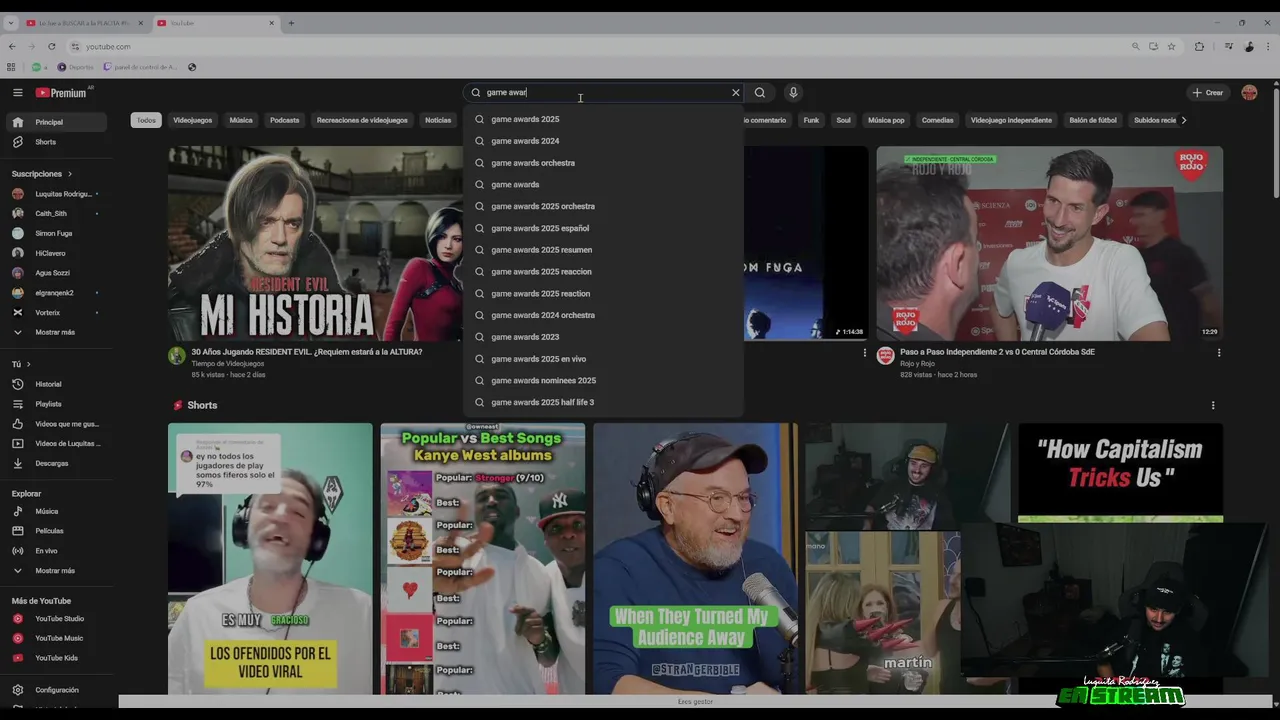Open Tiempo de Videojuegos channel link
The height and width of the screenshot is (720, 1280).
click(229, 363)
